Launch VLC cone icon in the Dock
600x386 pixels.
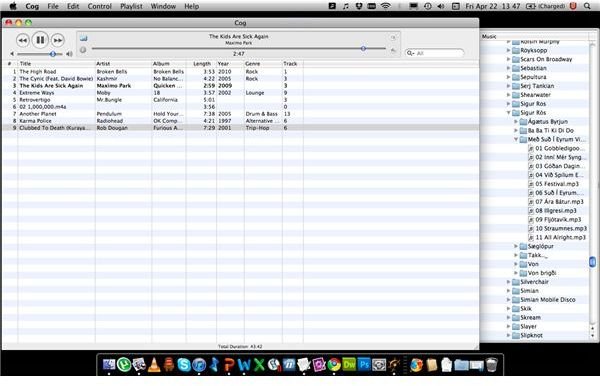click(154, 365)
